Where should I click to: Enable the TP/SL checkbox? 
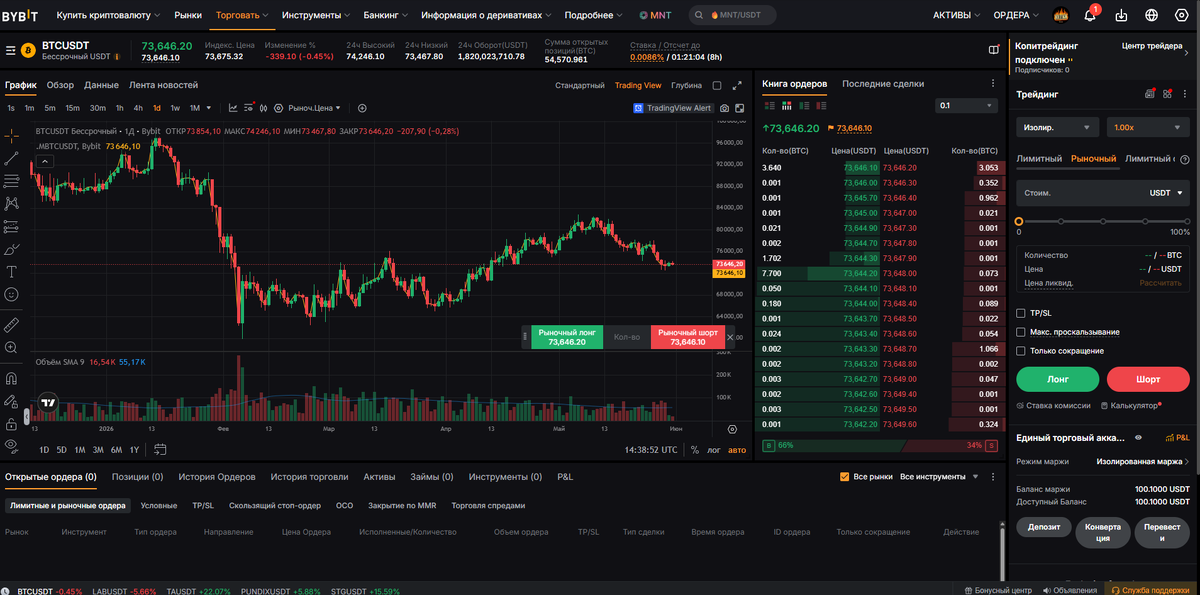click(x=1021, y=313)
